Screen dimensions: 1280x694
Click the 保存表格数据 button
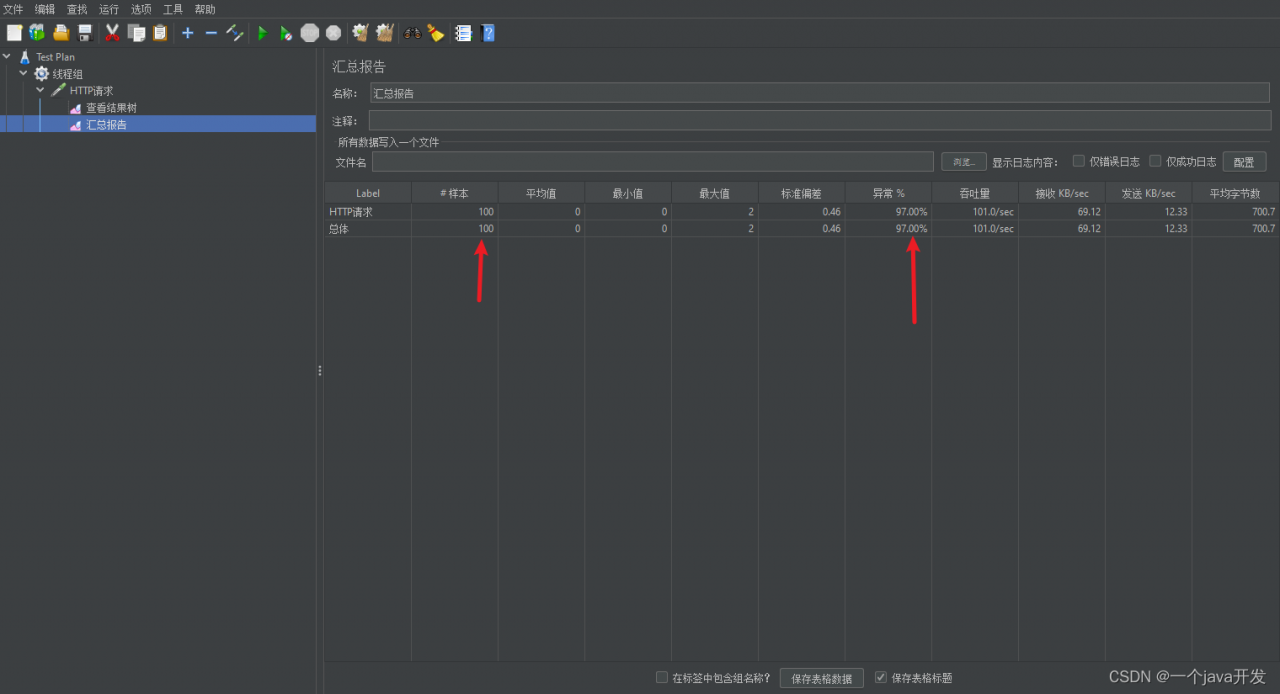[x=822, y=678]
